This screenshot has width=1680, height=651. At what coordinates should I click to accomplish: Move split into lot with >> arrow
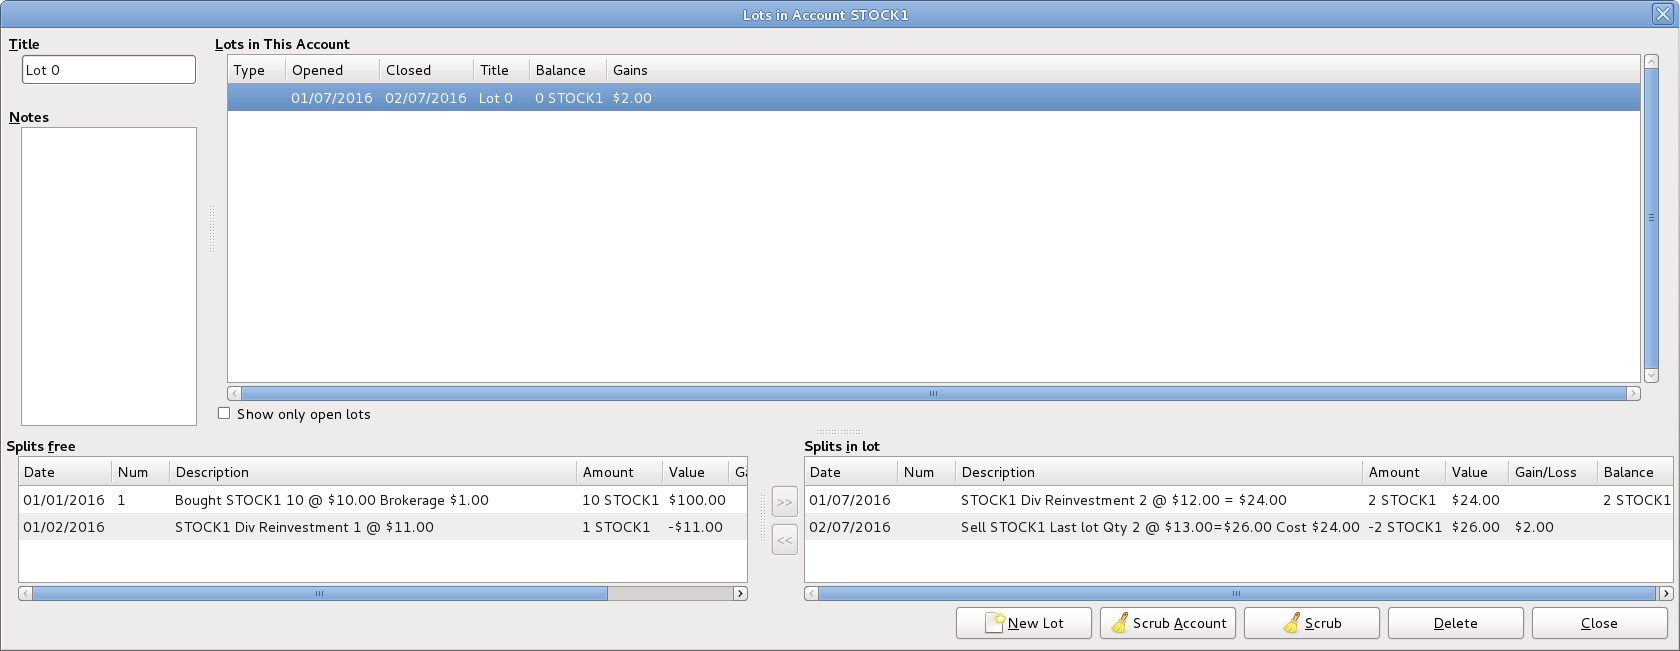coord(785,502)
